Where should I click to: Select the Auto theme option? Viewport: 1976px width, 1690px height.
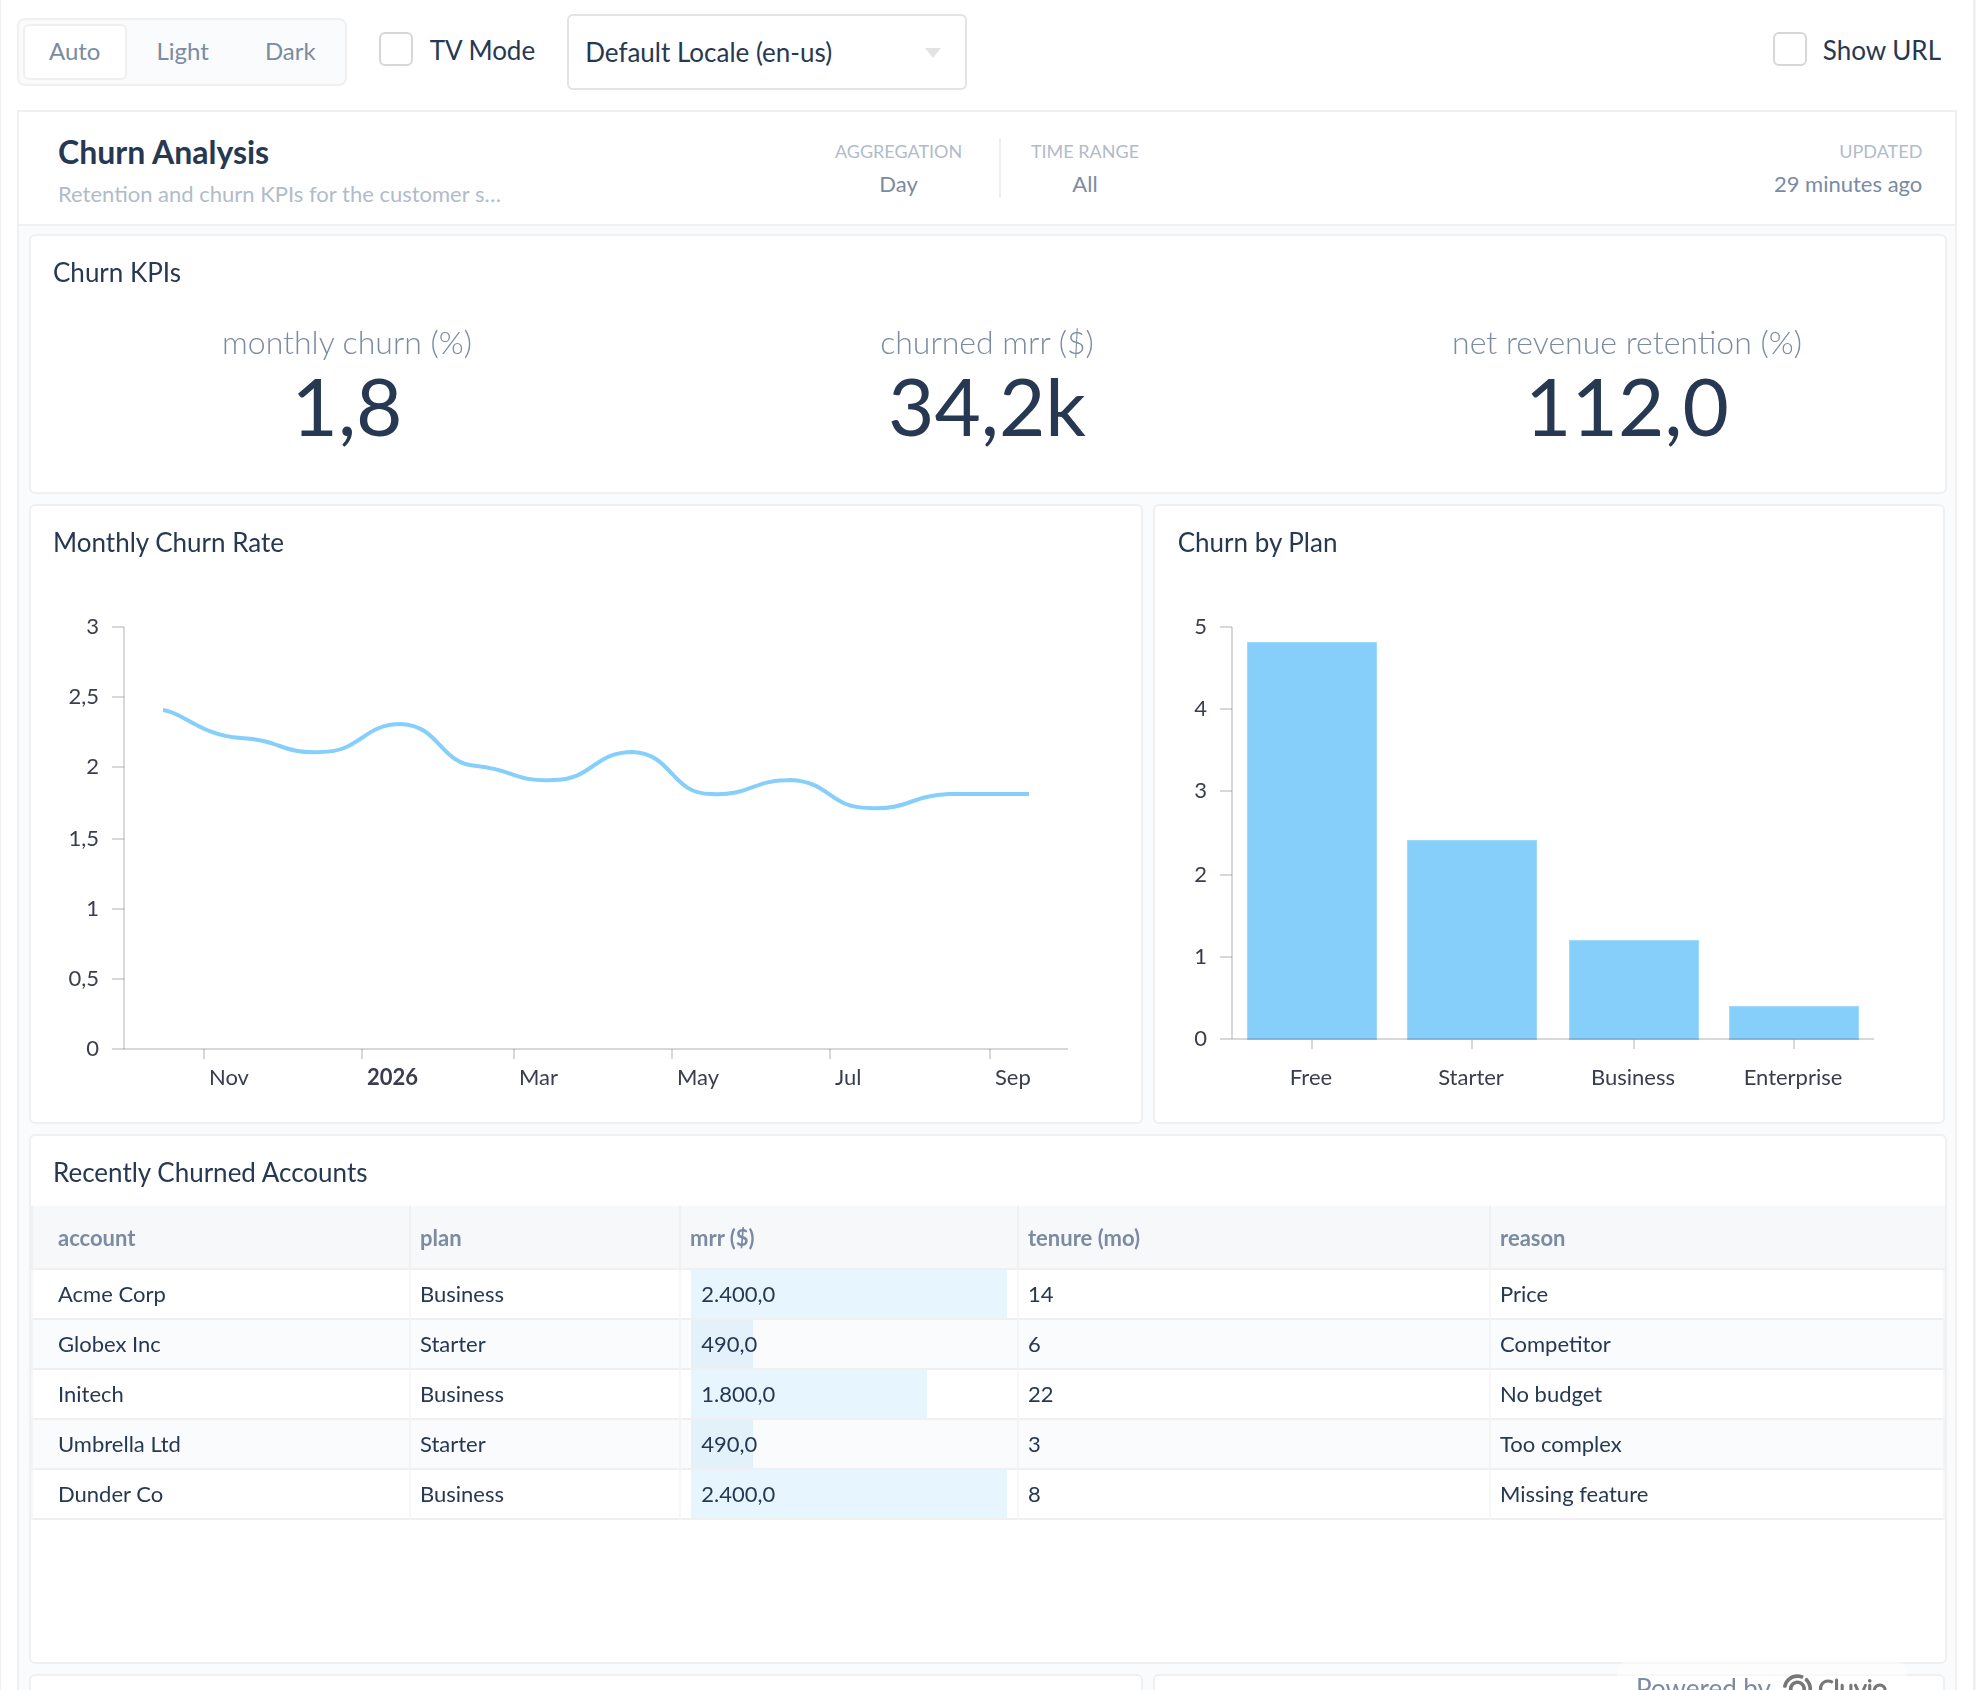click(74, 52)
